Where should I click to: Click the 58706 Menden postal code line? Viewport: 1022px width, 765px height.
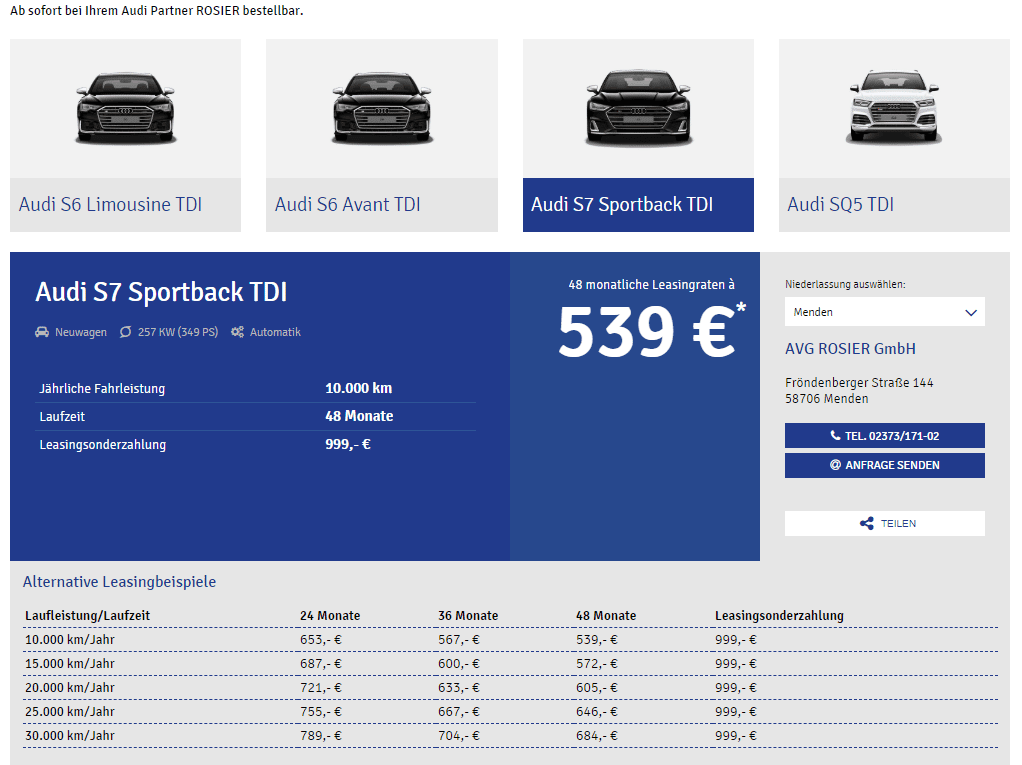826,399
